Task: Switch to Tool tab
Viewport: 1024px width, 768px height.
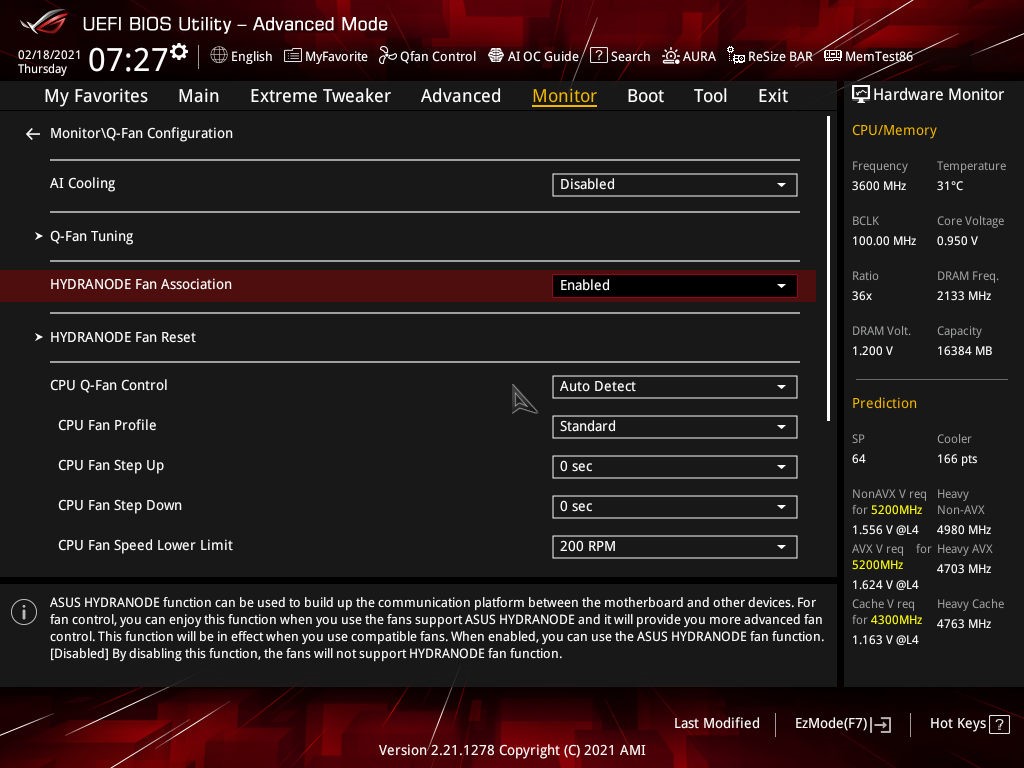Action: click(x=710, y=96)
